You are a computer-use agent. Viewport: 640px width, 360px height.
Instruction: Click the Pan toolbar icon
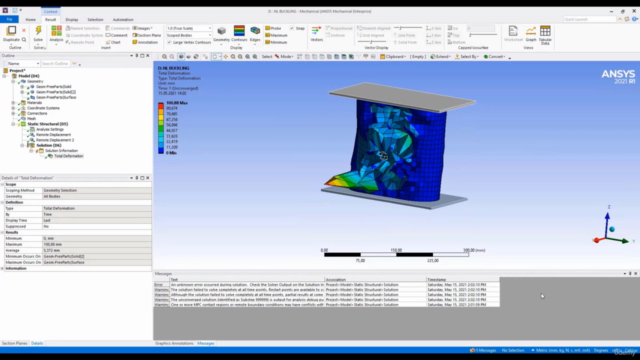point(225,57)
